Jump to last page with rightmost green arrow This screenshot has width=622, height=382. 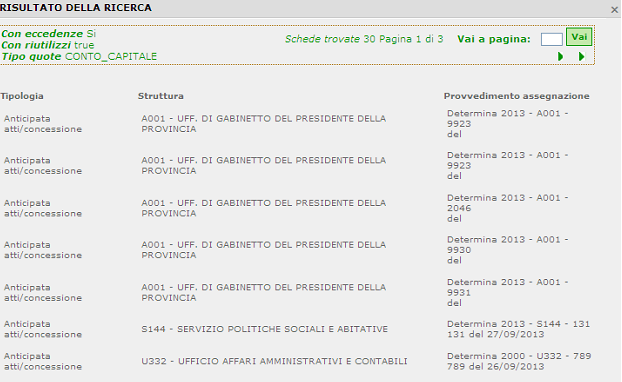click(x=582, y=57)
